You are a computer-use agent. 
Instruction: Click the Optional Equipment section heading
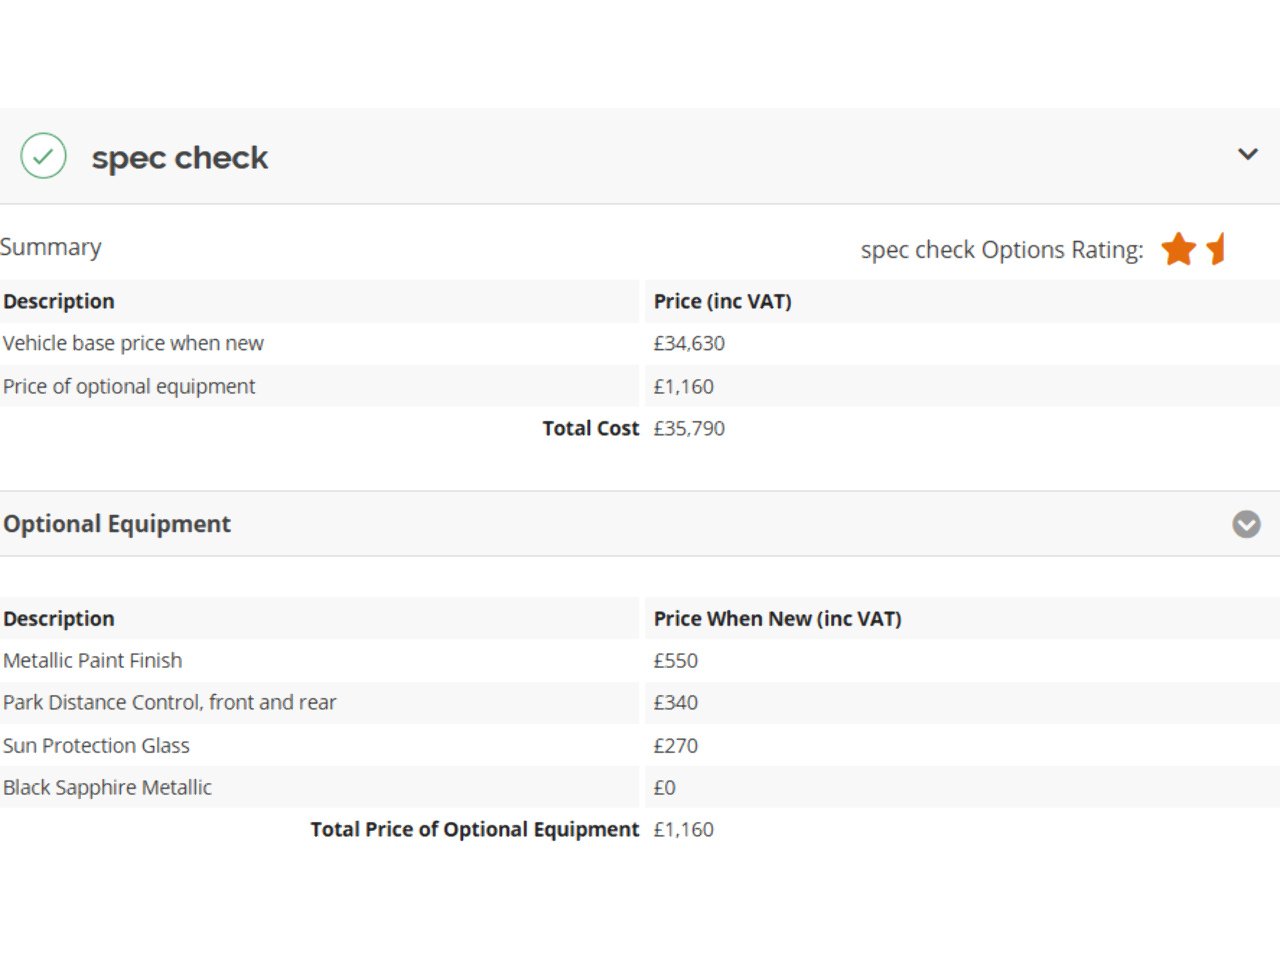click(x=117, y=524)
